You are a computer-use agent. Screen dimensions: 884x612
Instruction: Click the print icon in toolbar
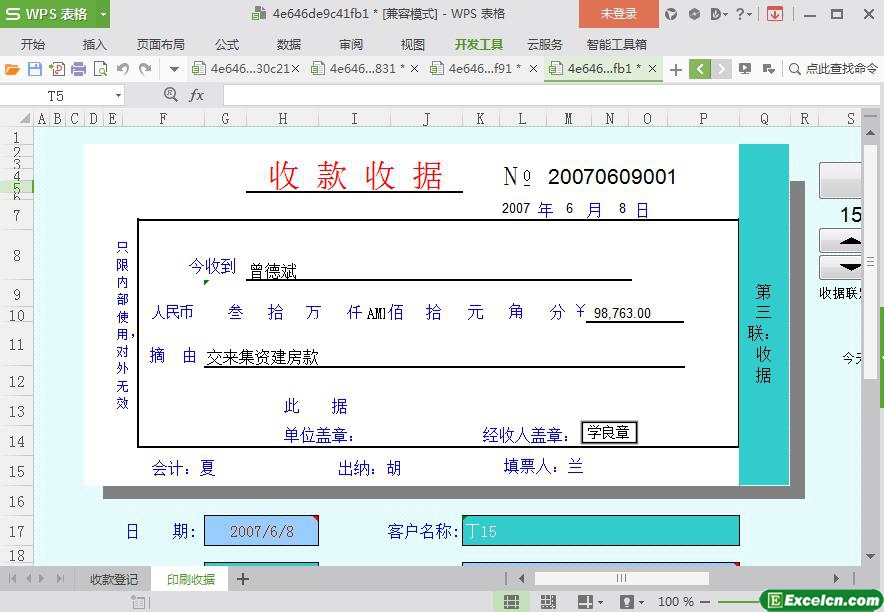coord(78,69)
